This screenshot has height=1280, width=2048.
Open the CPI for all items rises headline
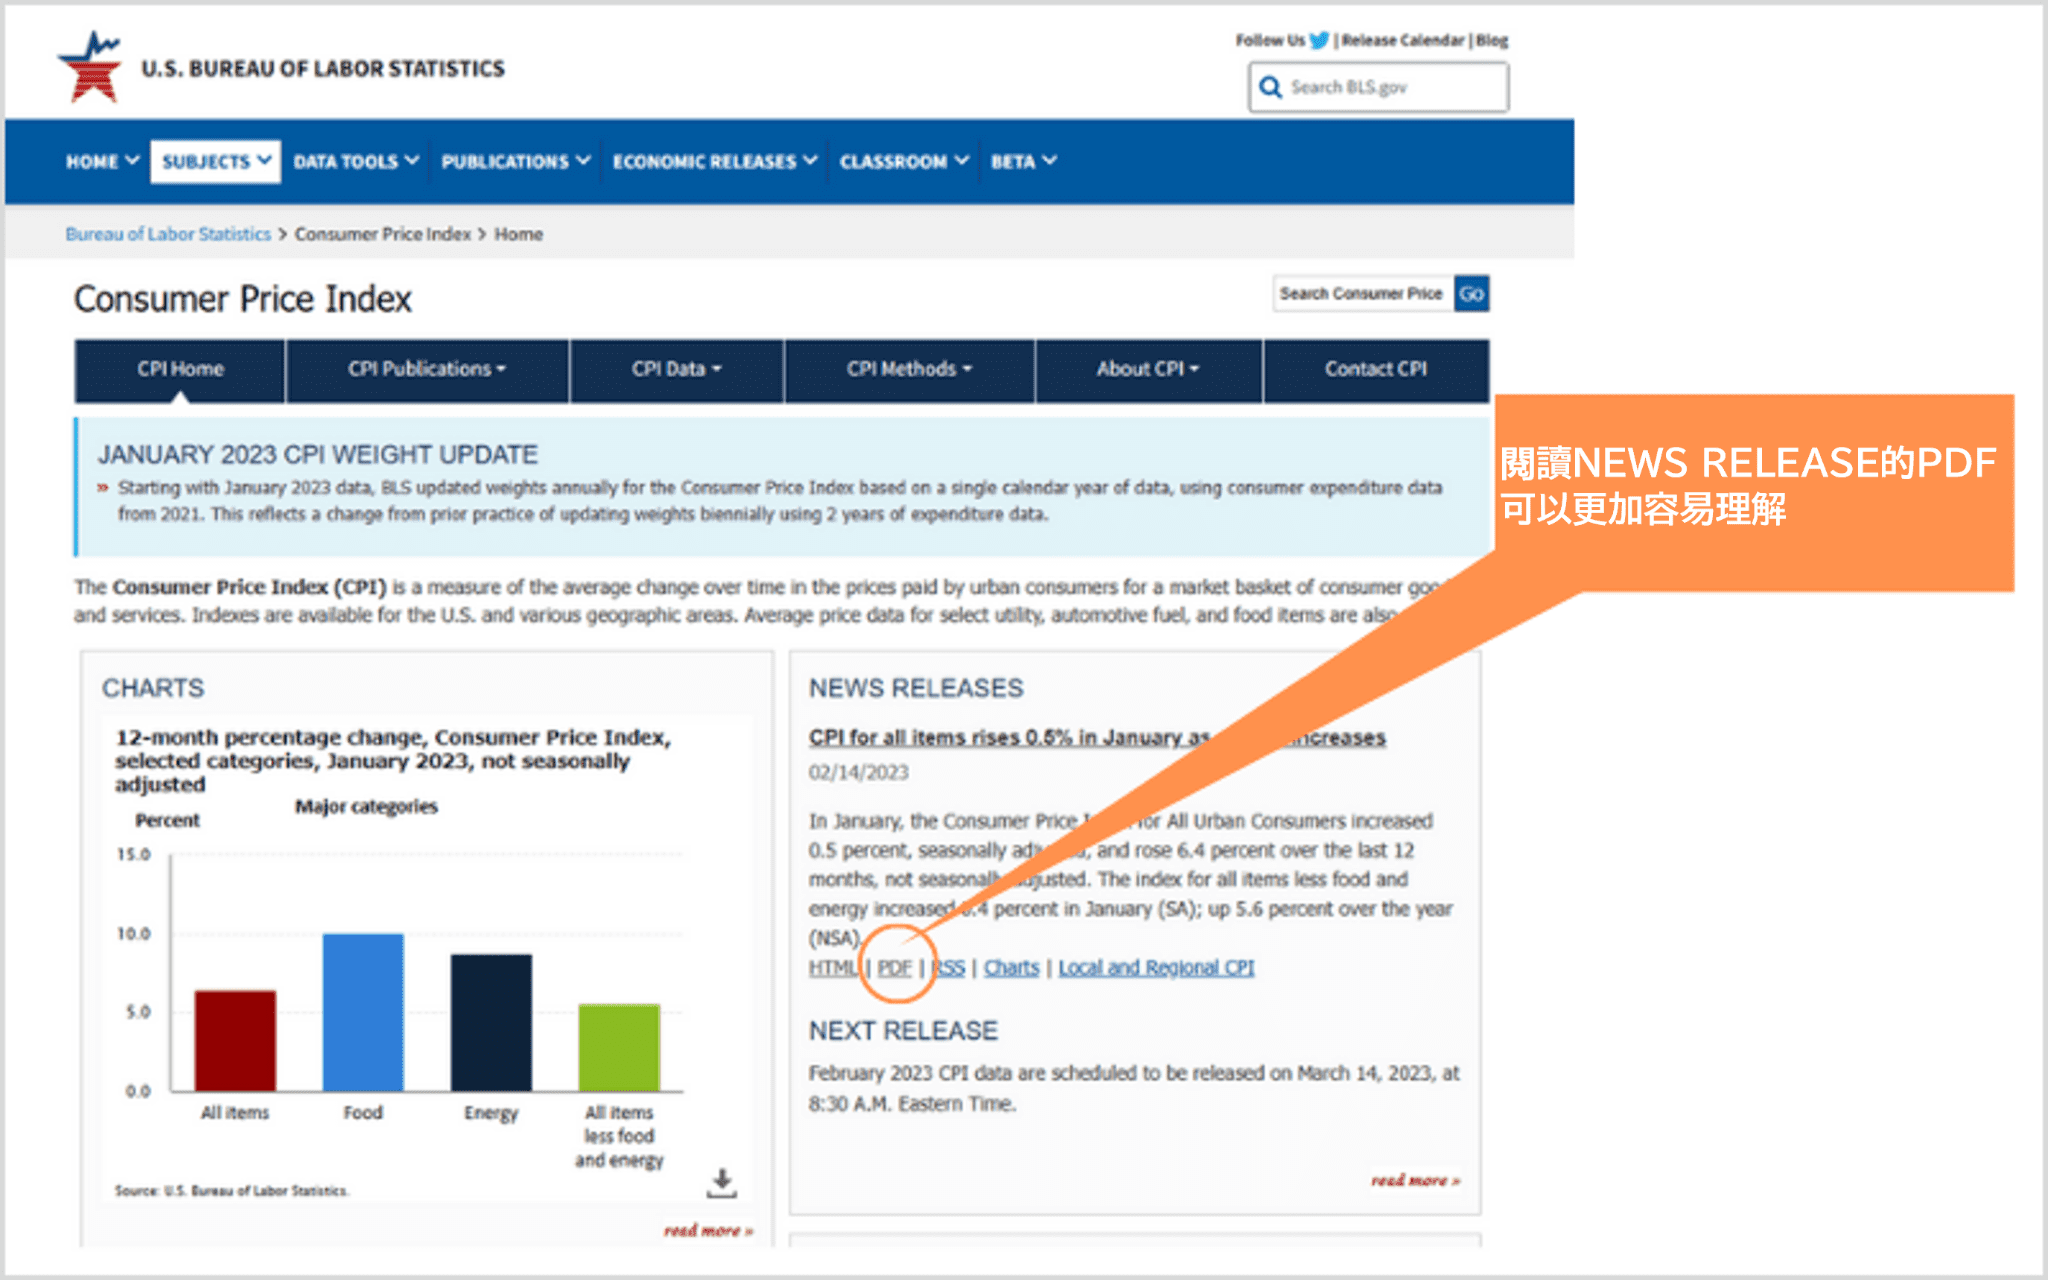click(x=1097, y=737)
